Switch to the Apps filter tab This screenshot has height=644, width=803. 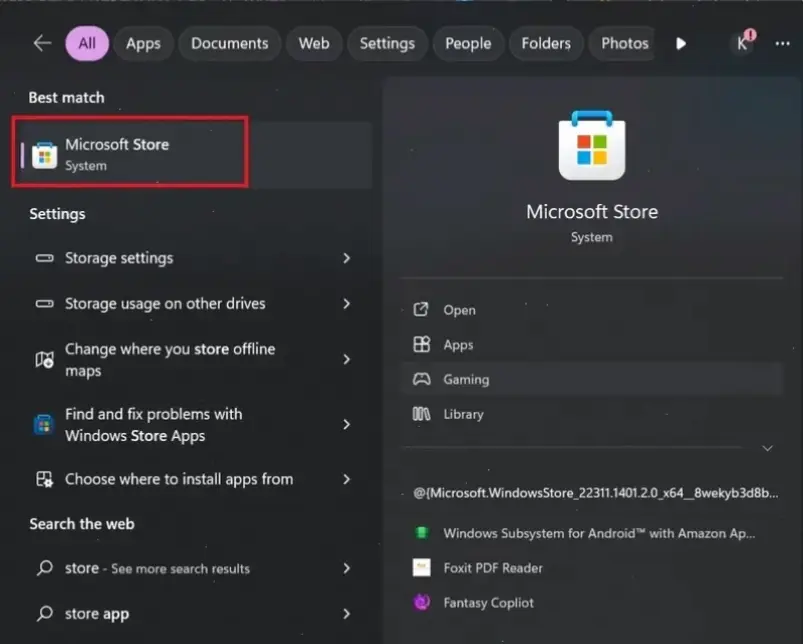point(143,43)
